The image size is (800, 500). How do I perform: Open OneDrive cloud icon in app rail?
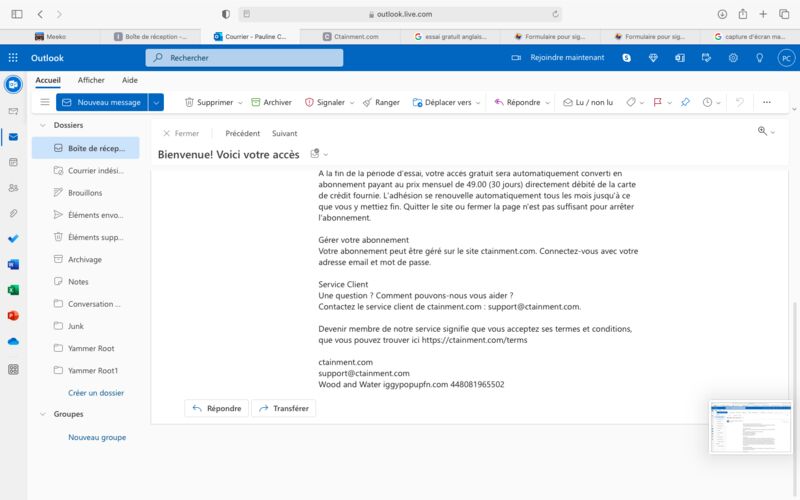(x=13, y=341)
